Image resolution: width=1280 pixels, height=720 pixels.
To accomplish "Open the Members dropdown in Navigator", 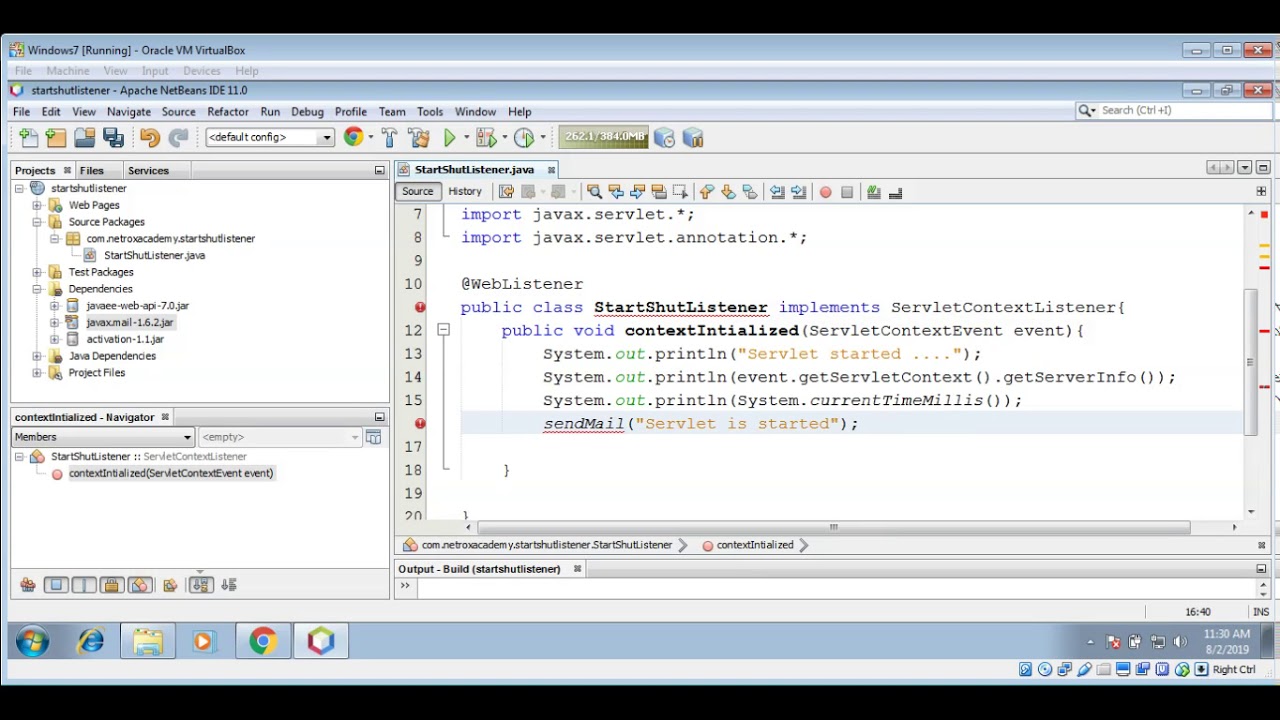I will (x=186, y=437).
